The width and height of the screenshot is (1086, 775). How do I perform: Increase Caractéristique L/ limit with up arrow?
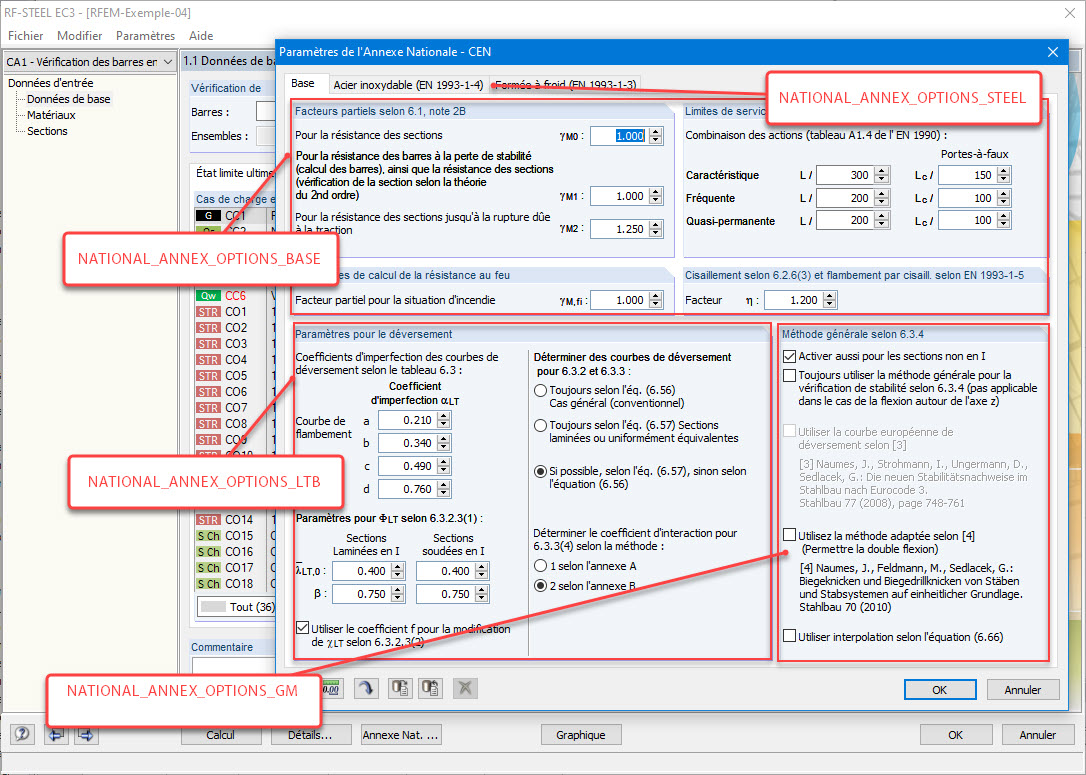(x=881, y=170)
